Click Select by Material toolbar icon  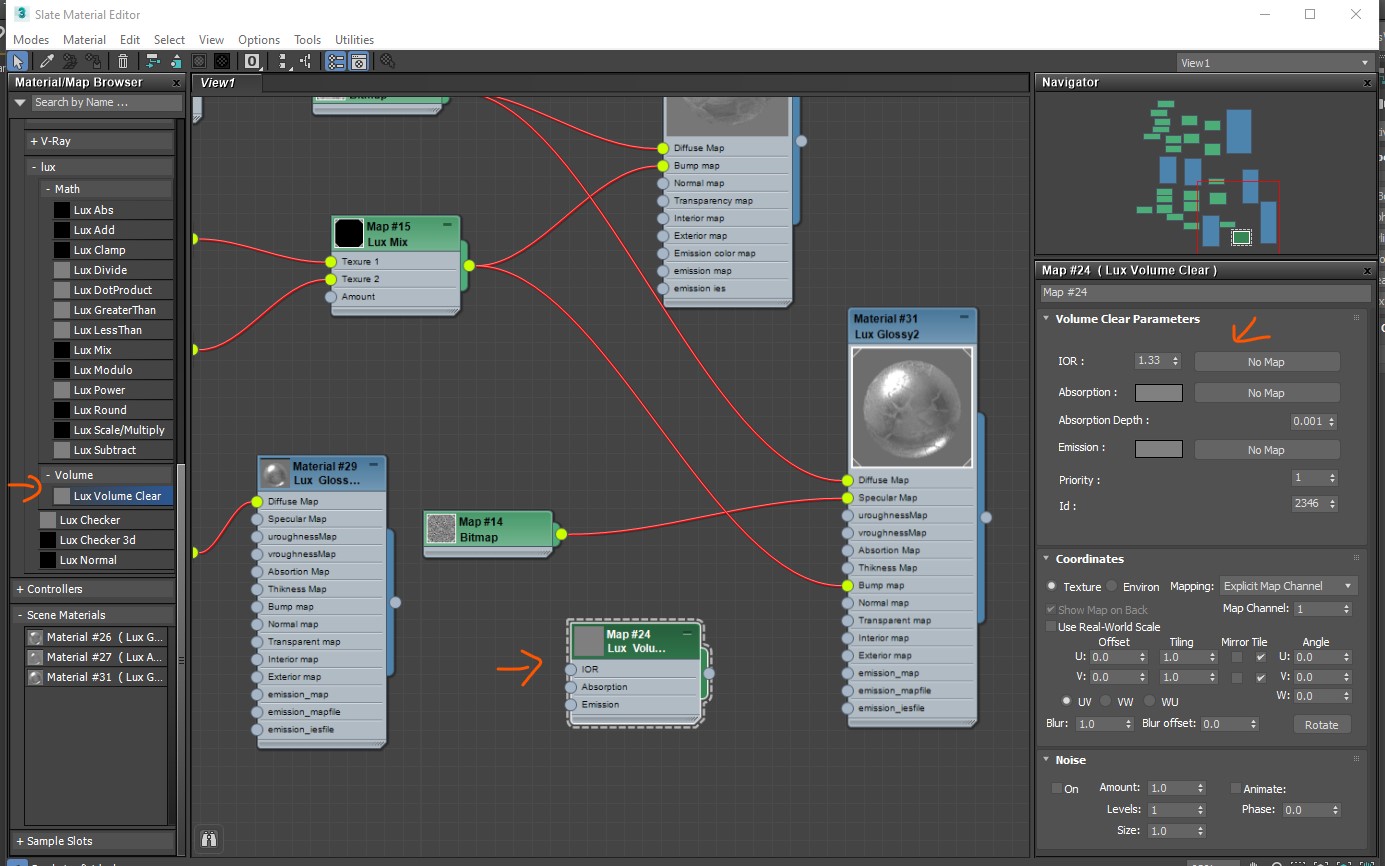[387, 61]
